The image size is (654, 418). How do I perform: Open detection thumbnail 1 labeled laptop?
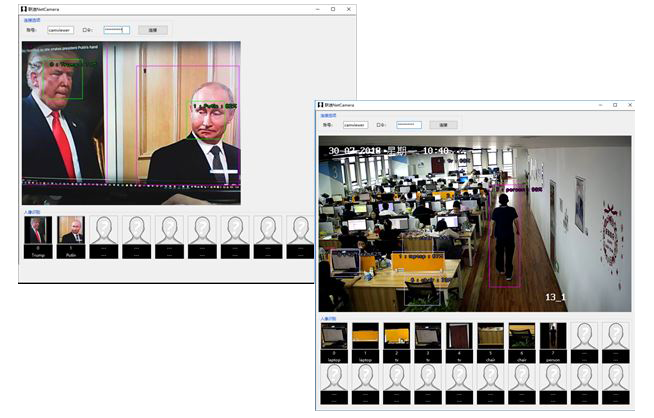(x=365, y=337)
